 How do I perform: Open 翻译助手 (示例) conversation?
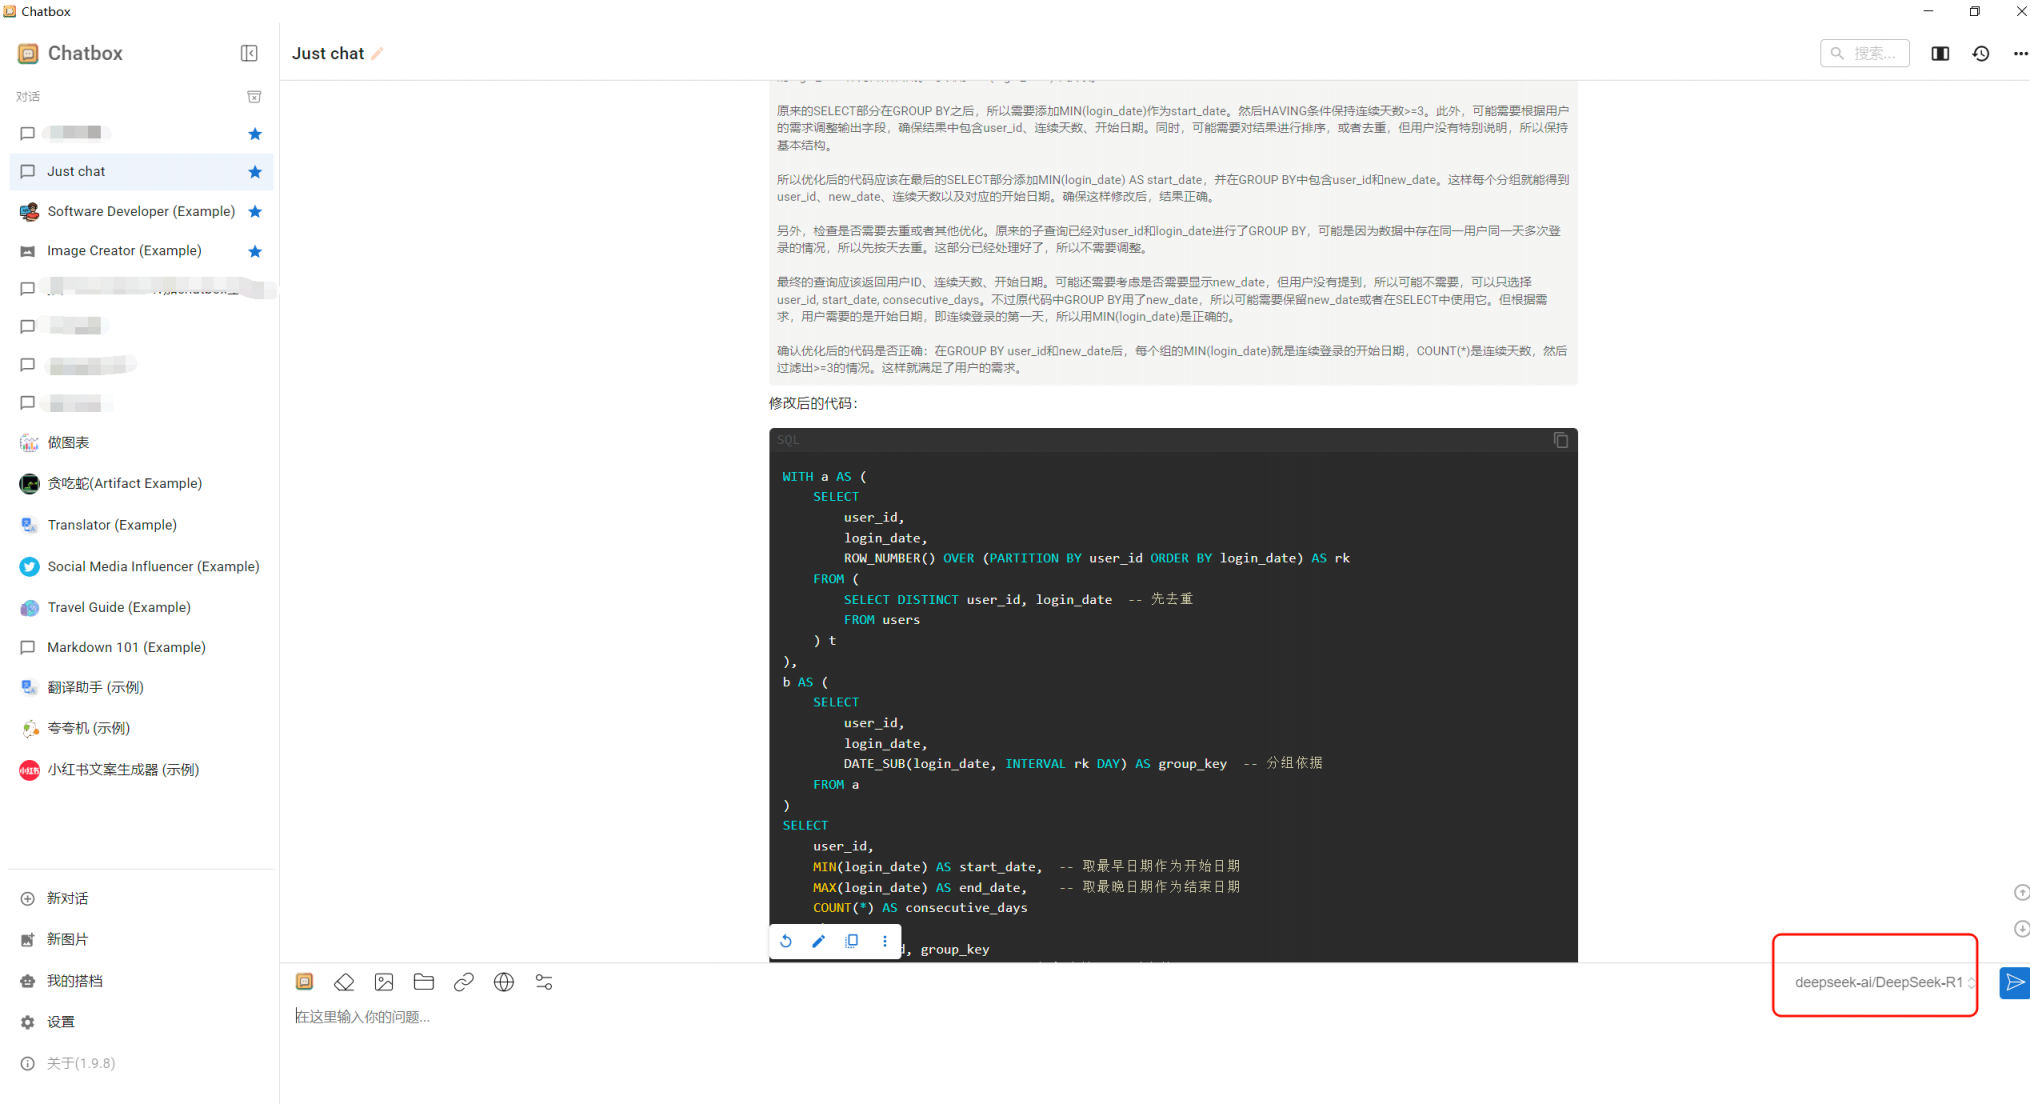click(x=141, y=687)
